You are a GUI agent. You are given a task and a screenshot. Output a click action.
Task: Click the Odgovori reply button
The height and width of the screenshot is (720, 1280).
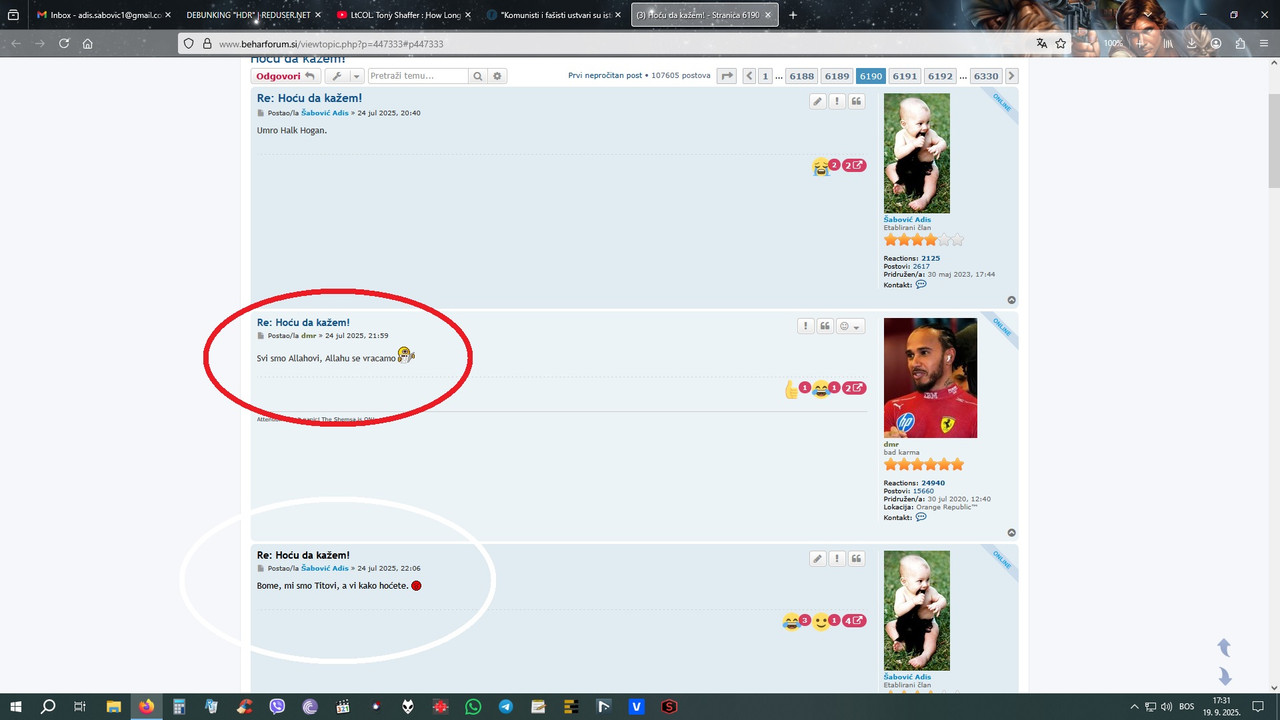pos(285,76)
